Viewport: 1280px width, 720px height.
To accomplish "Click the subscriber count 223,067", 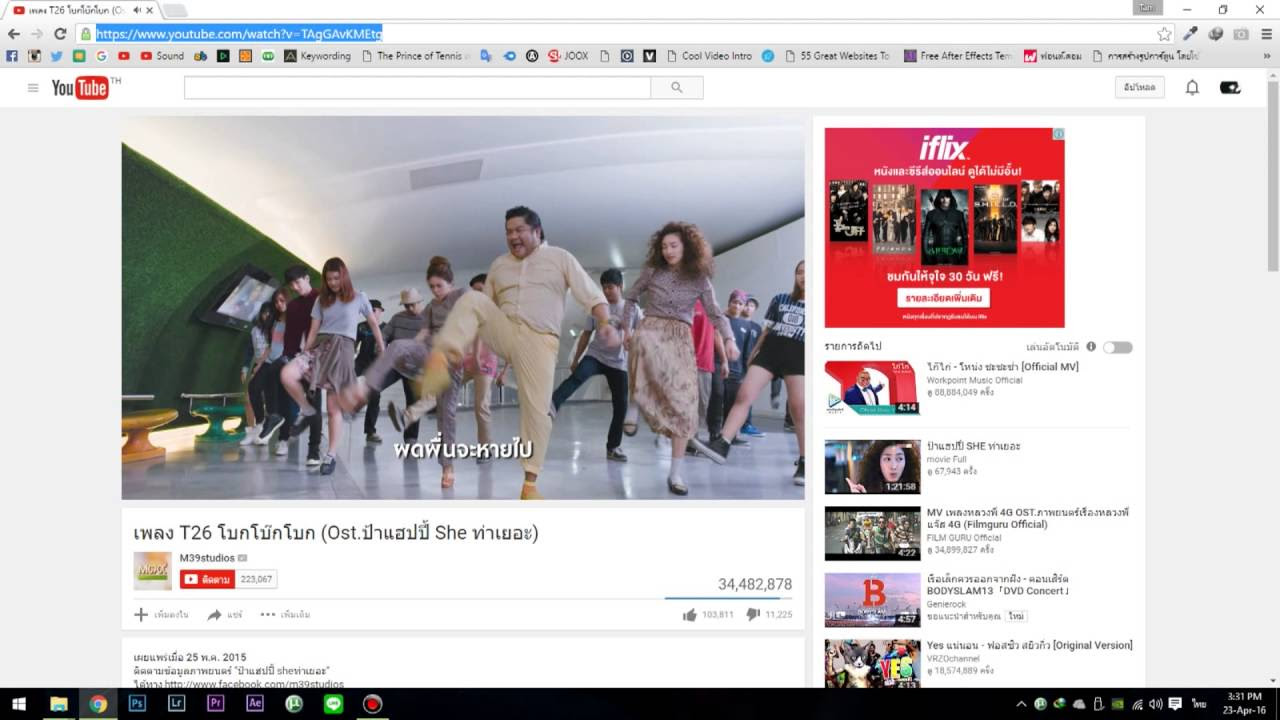I will 256,579.
